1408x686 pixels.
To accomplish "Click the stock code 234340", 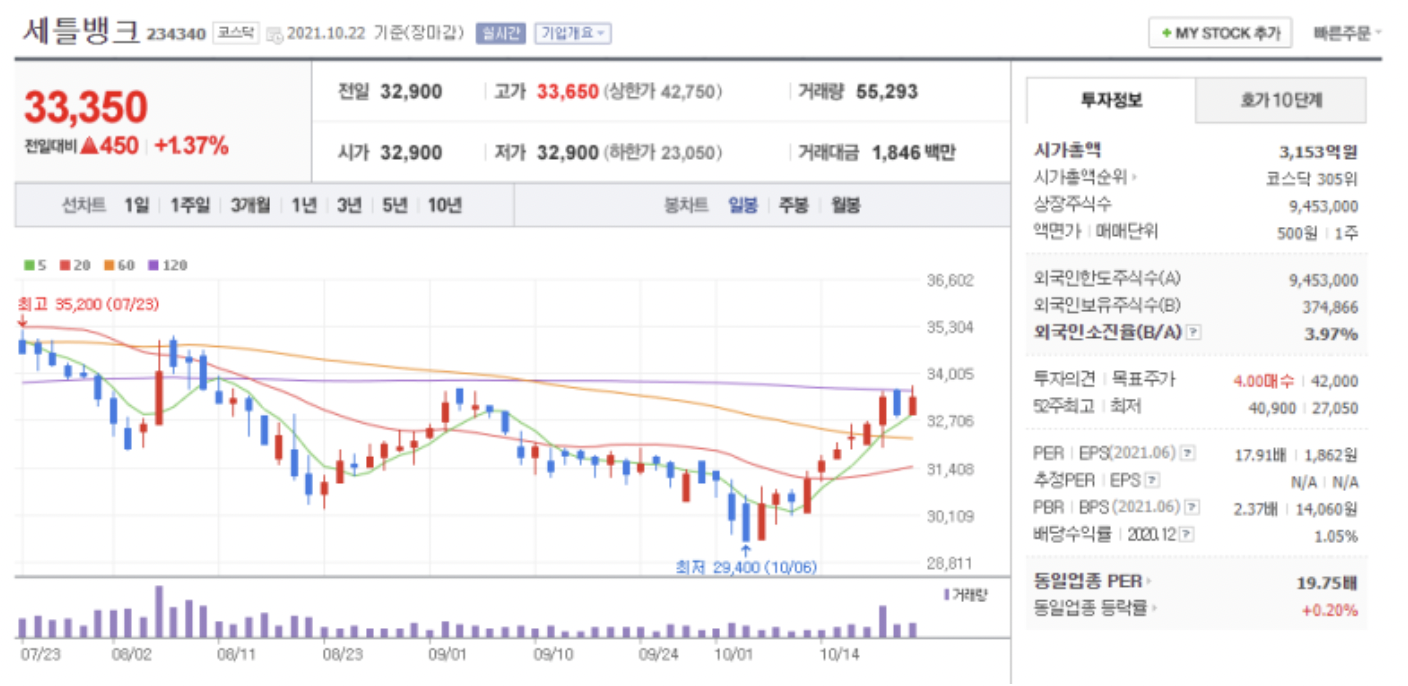I will 176,35.
